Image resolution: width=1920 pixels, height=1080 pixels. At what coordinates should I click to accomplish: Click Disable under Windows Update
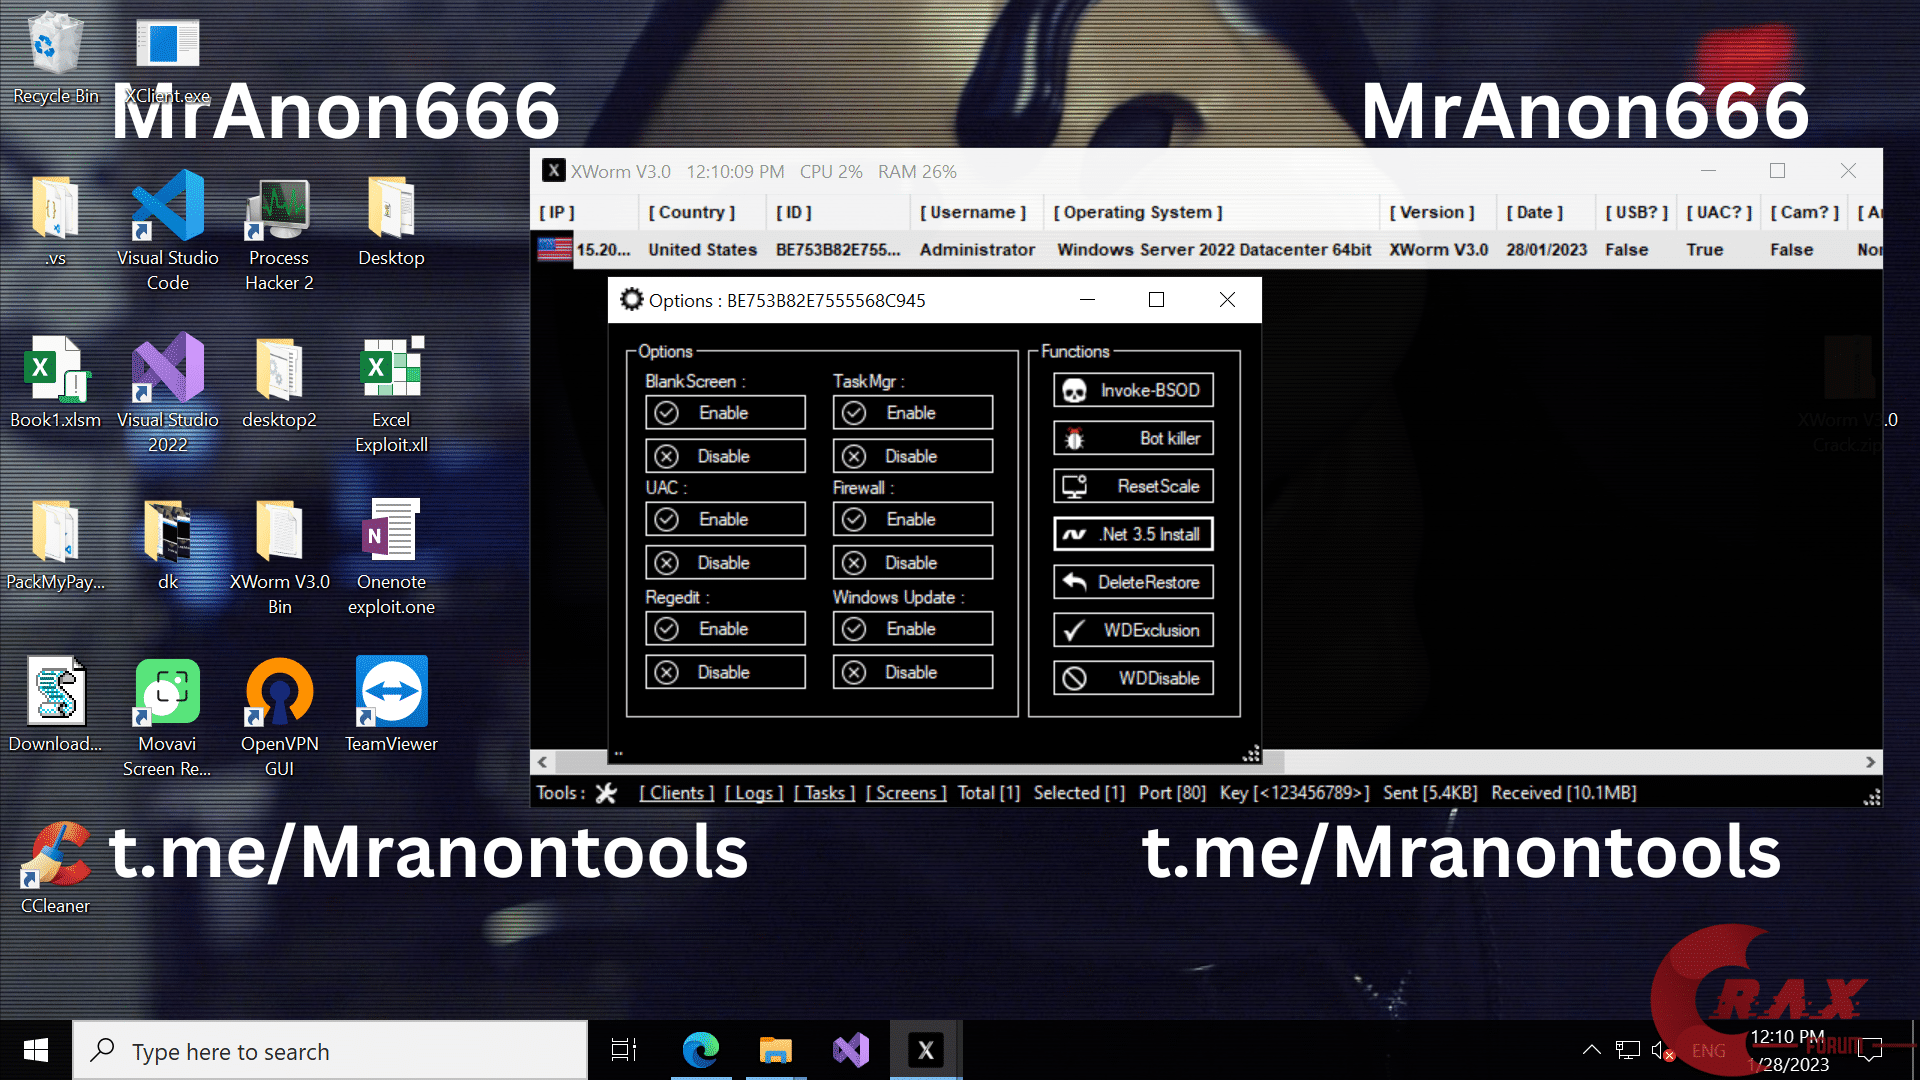pos(913,672)
